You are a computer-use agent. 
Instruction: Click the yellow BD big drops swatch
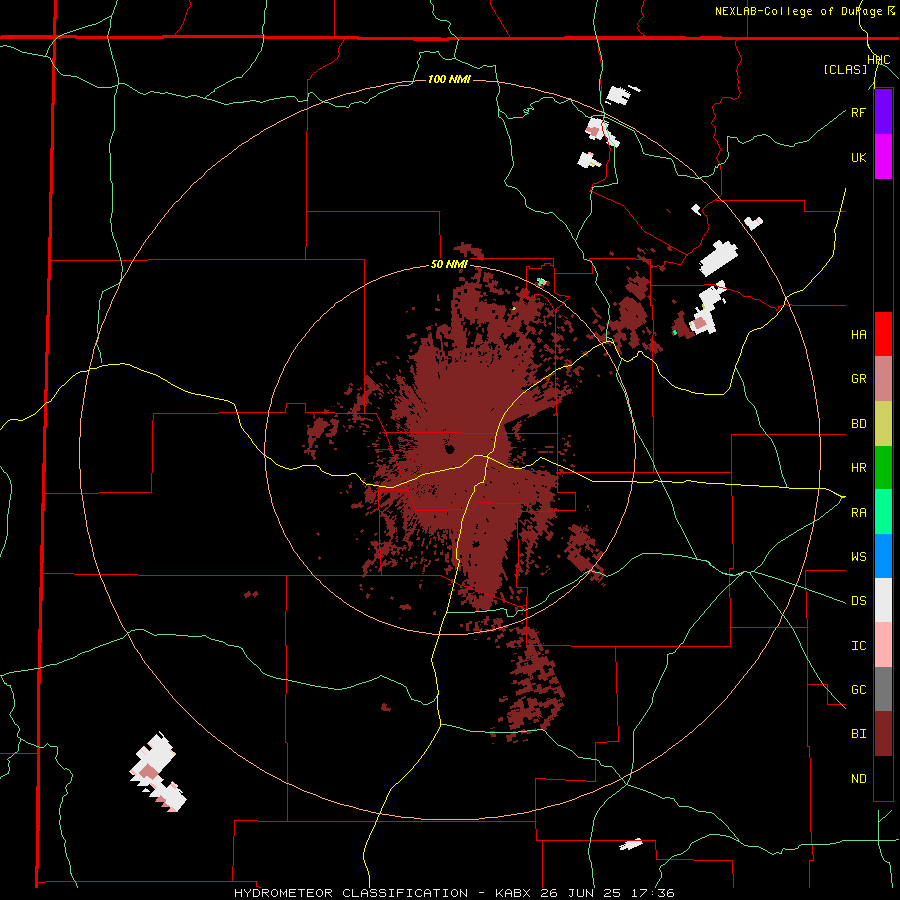[x=883, y=423]
